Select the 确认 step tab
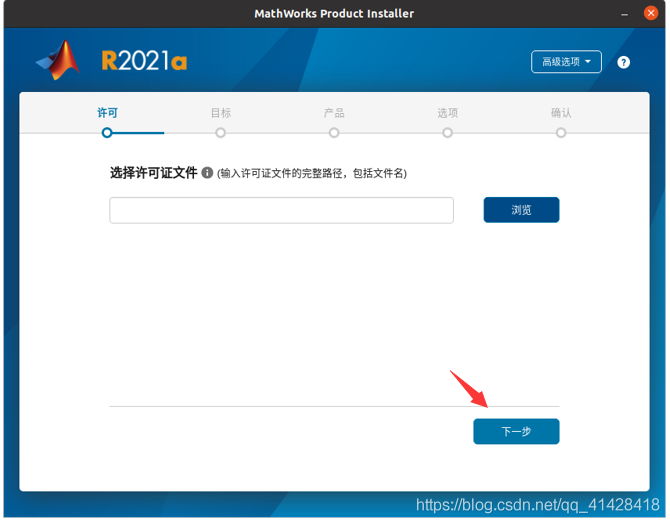The width and height of the screenshot is (670, 524). coord(561,113)
